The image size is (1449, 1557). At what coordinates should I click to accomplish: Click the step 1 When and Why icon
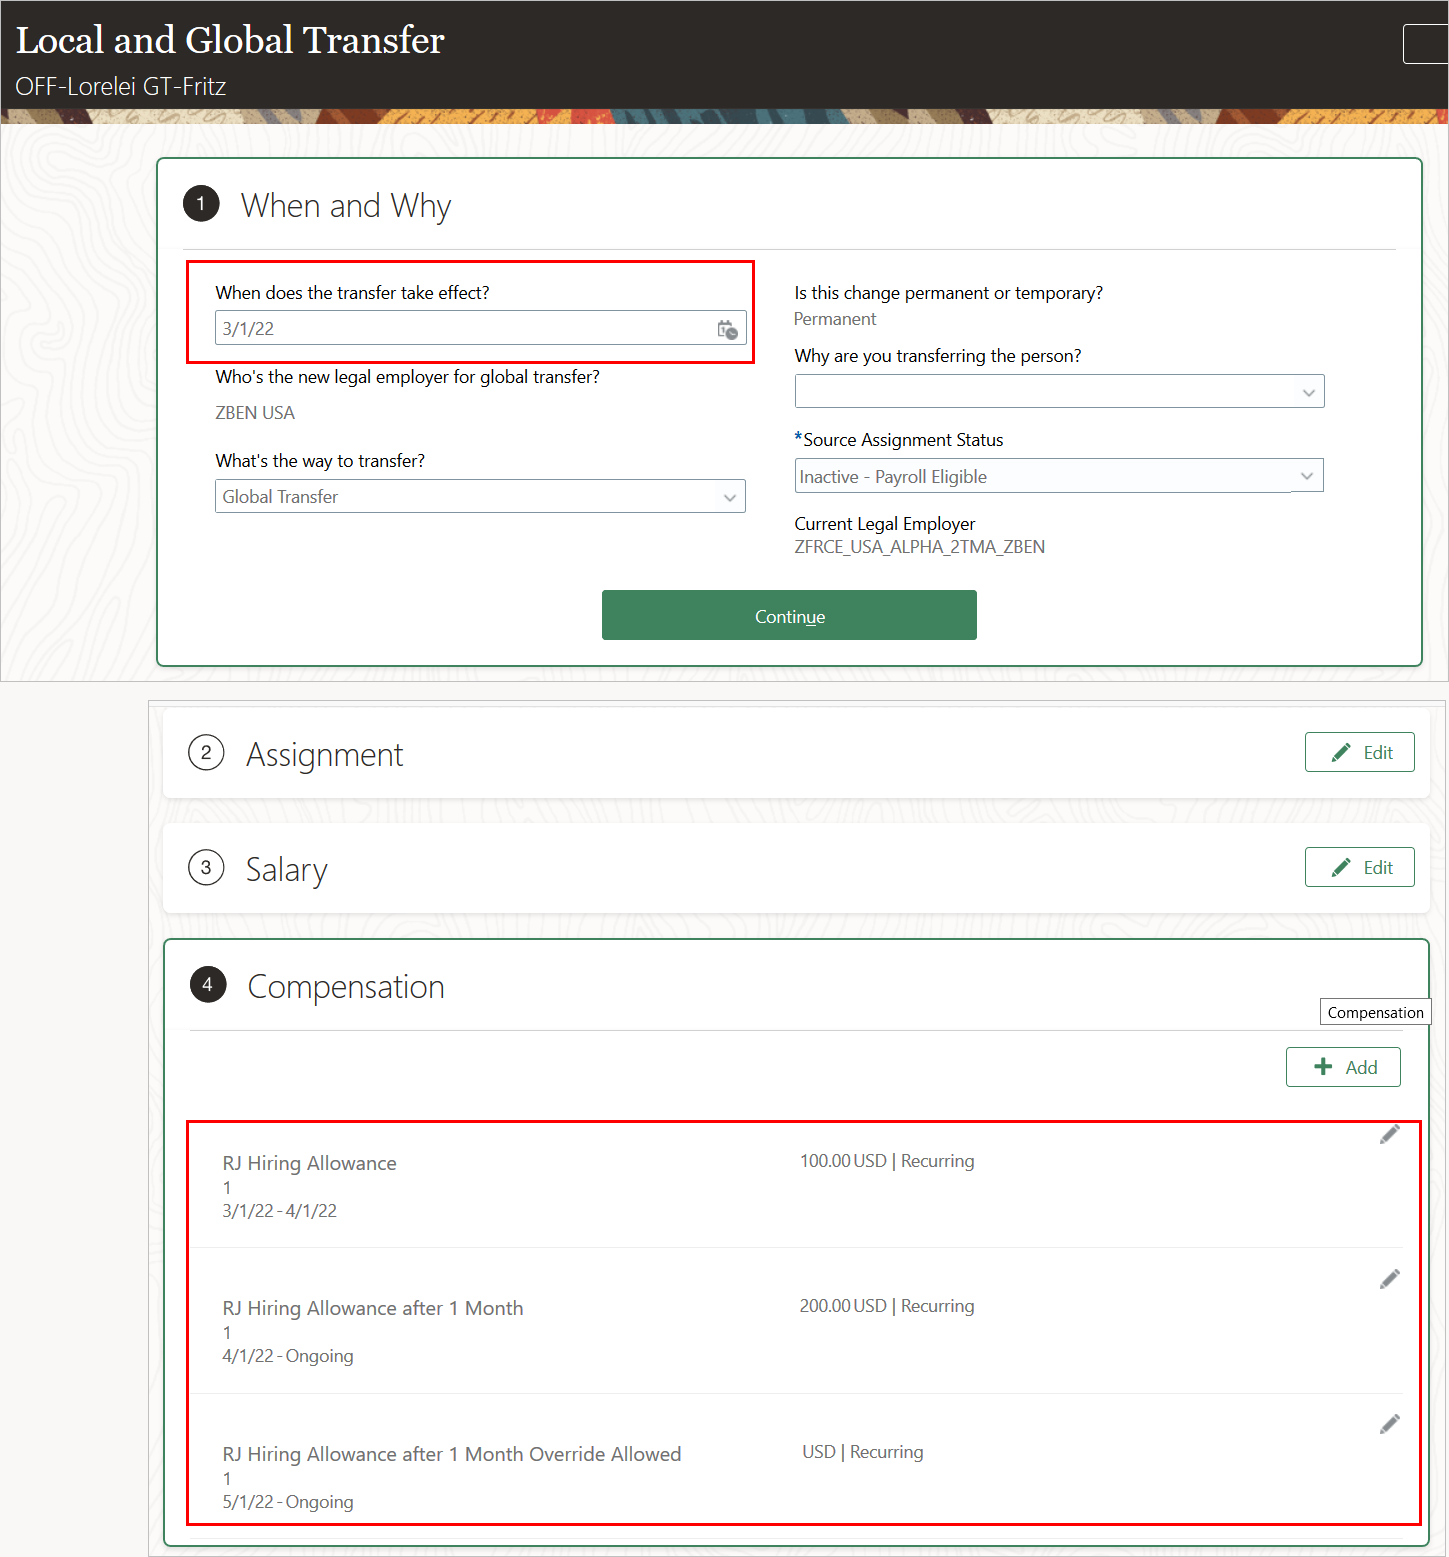coord(201,204)
